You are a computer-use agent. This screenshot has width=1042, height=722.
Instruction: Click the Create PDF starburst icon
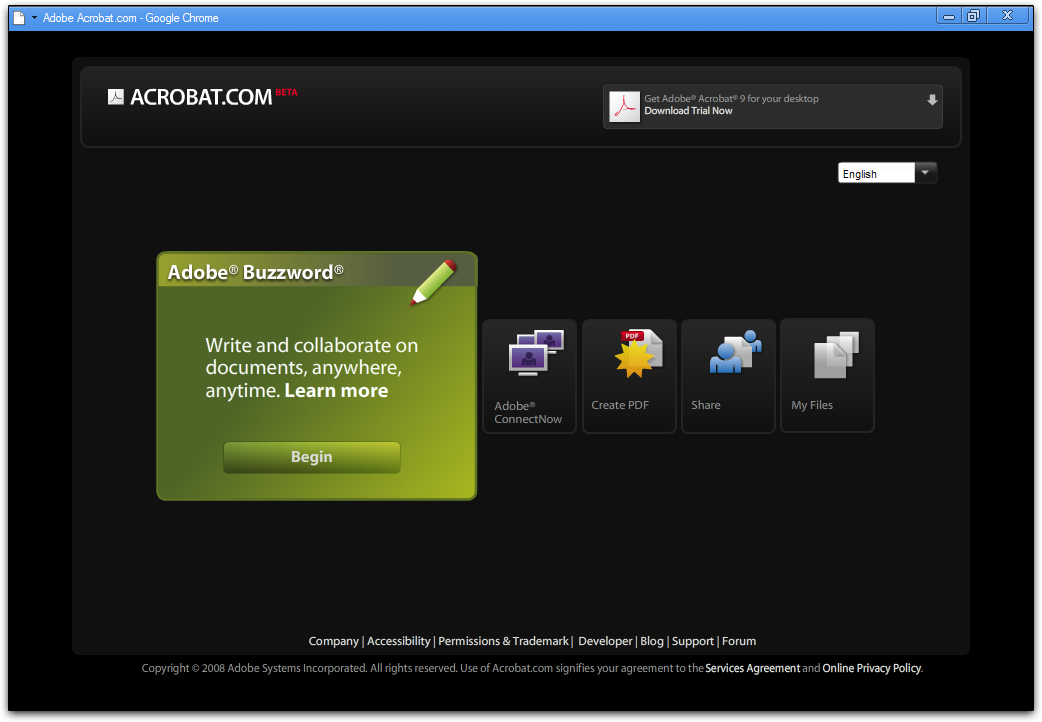(x=638, y=353)
